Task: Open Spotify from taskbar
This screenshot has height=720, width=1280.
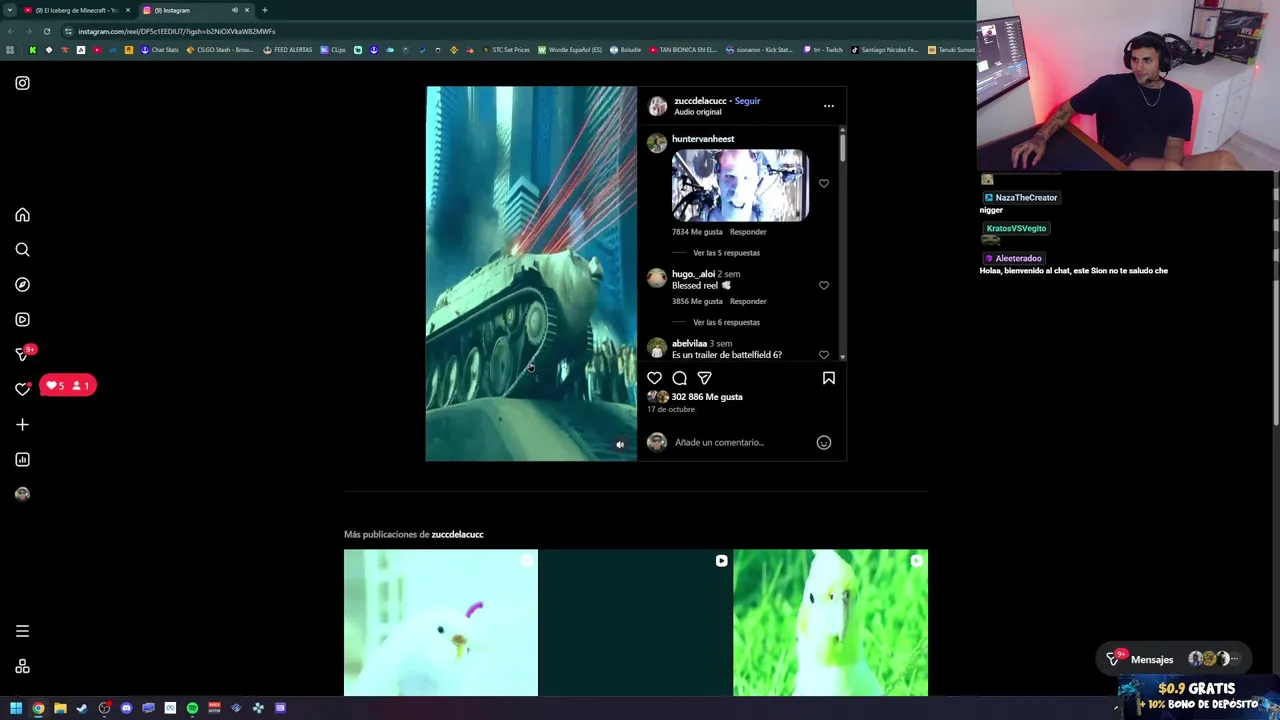Action: pyautogui.click(x=192, y=708)
